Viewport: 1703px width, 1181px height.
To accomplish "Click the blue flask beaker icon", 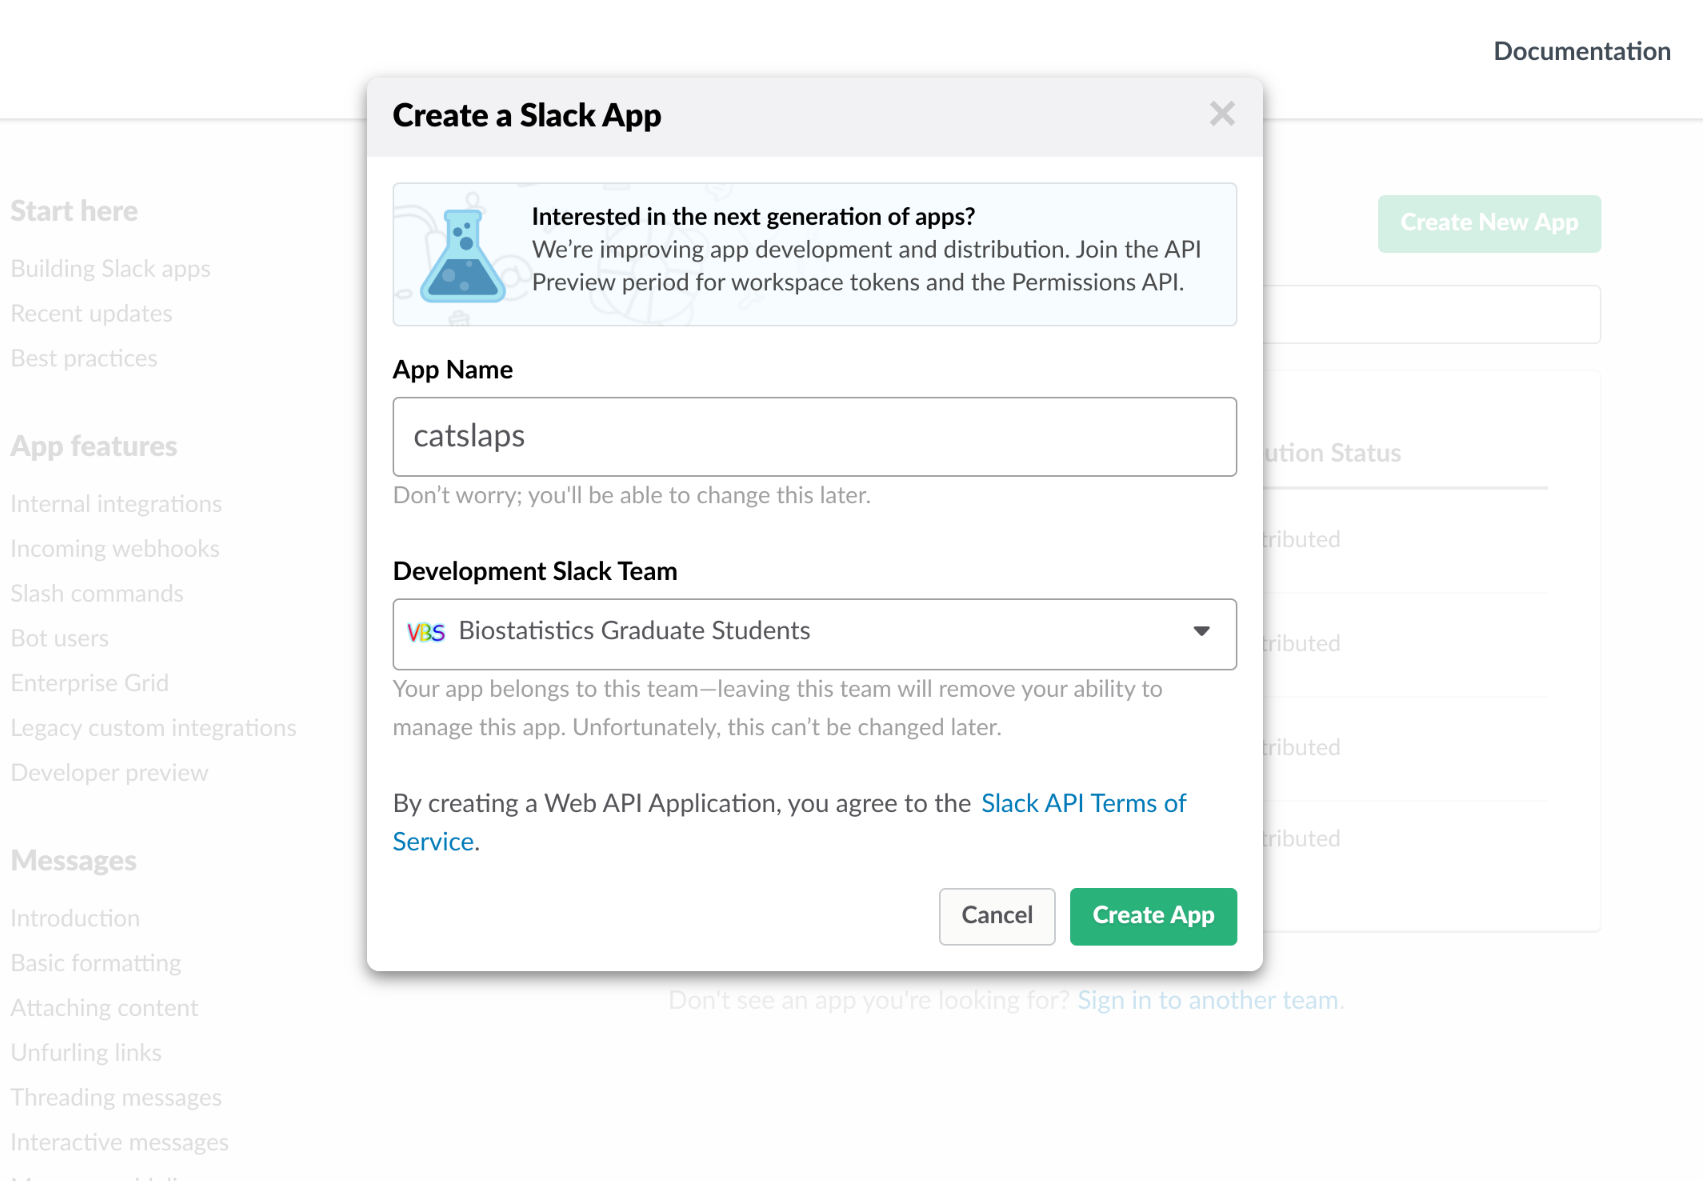I will 461,256.
